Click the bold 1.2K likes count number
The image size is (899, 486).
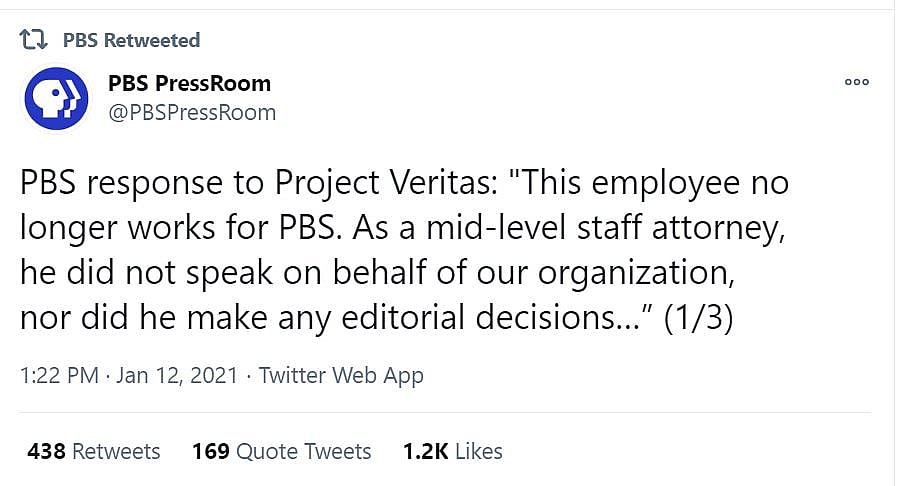click(x=425, y=451)
